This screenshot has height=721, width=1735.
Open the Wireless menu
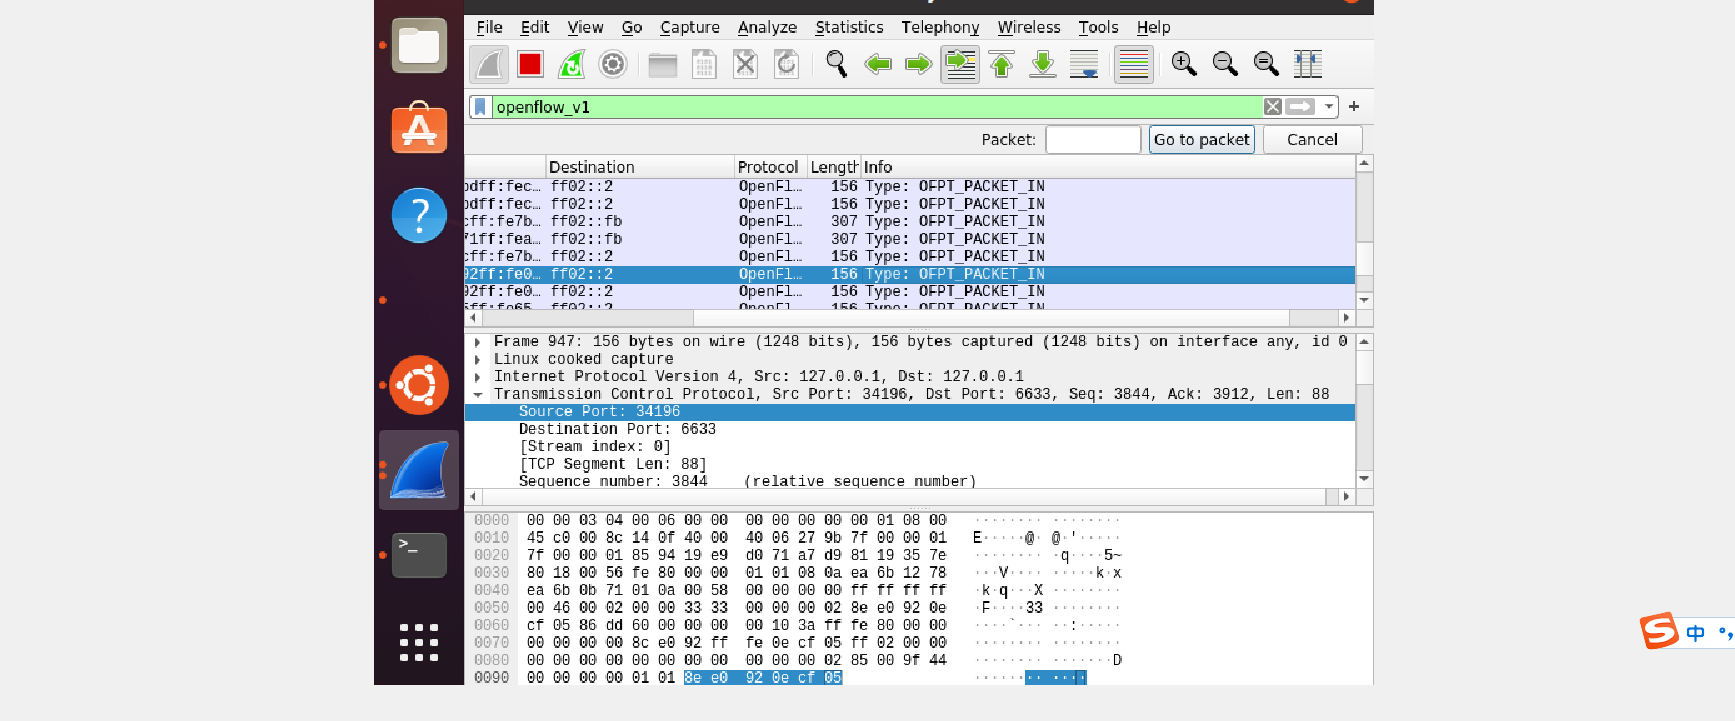tap(1029, 28)
